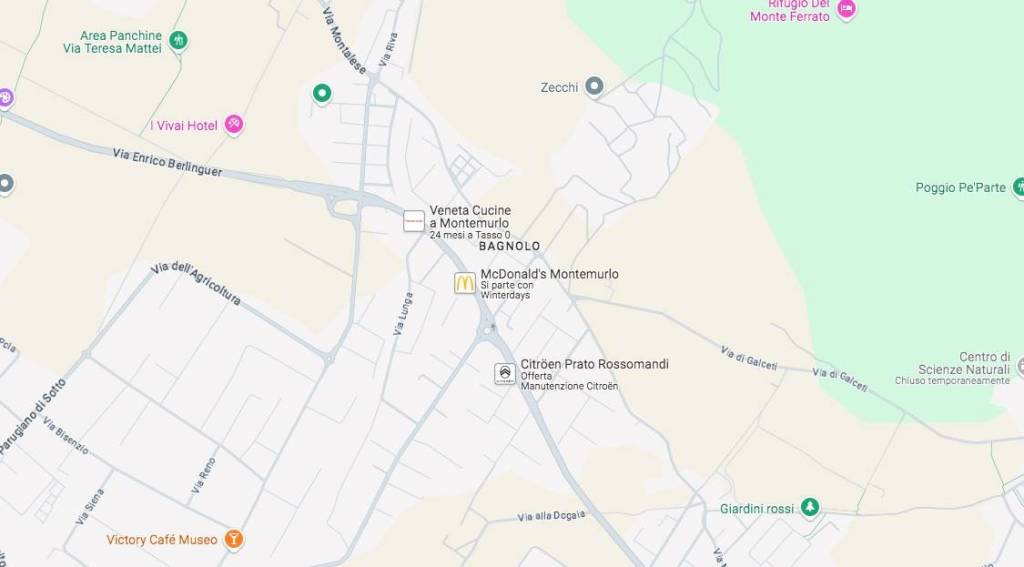Click the unlabeled green pin near Via Montalese
1024x567 pixels.
tap(321, 93)
